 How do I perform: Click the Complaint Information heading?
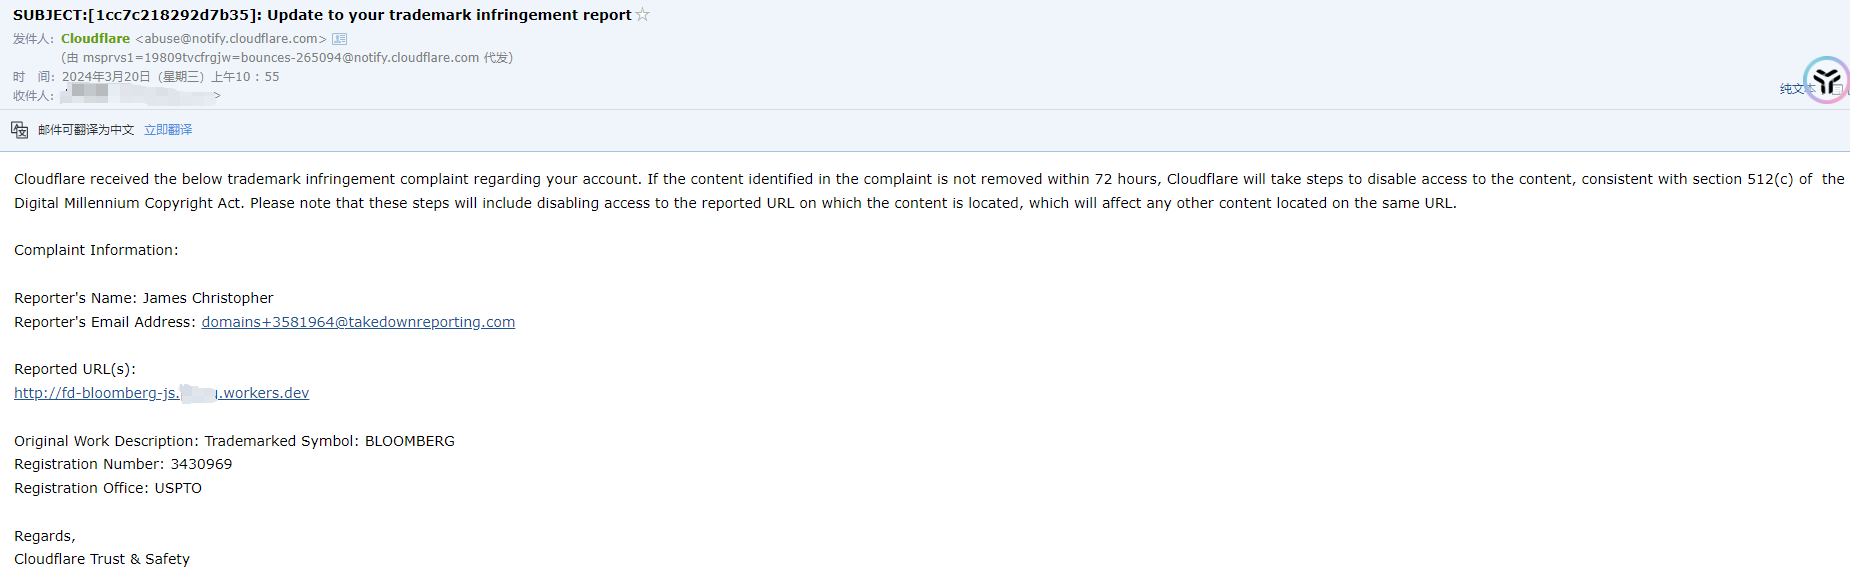96,250
